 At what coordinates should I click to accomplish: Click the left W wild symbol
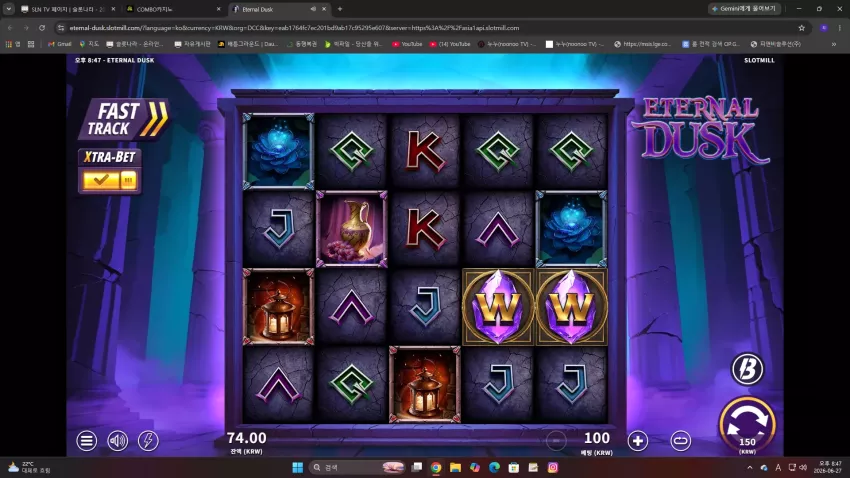pyautogui.click(x=498, y=307)
